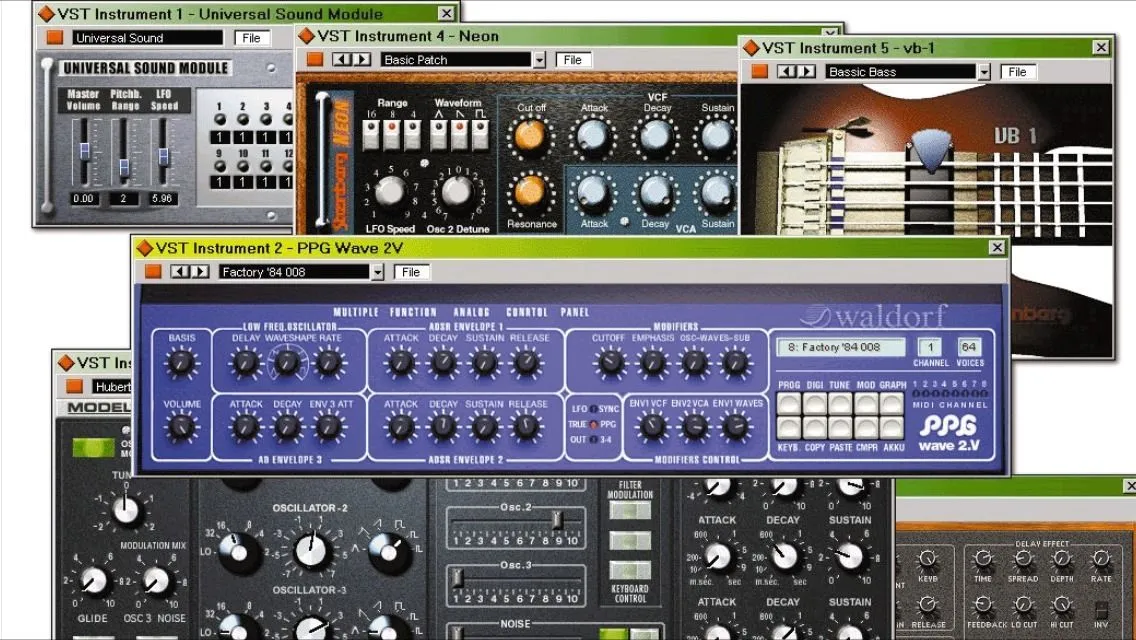
Task: Click the CUTOFF knob in PPG Wave
Action: pyautogui.click(x=609, y=362)
